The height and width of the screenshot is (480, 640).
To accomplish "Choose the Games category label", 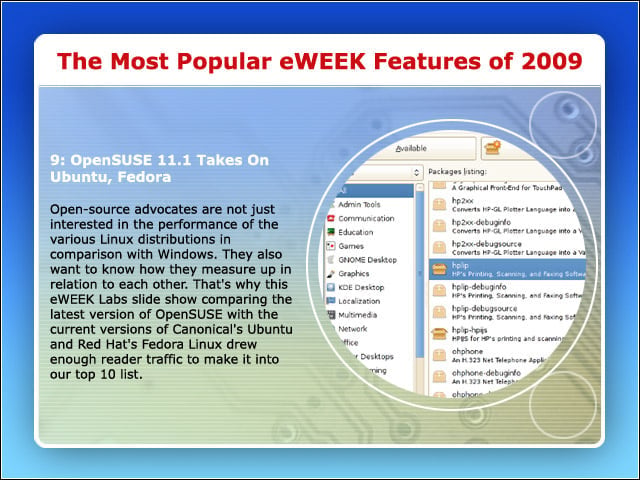I will [351, 246].
